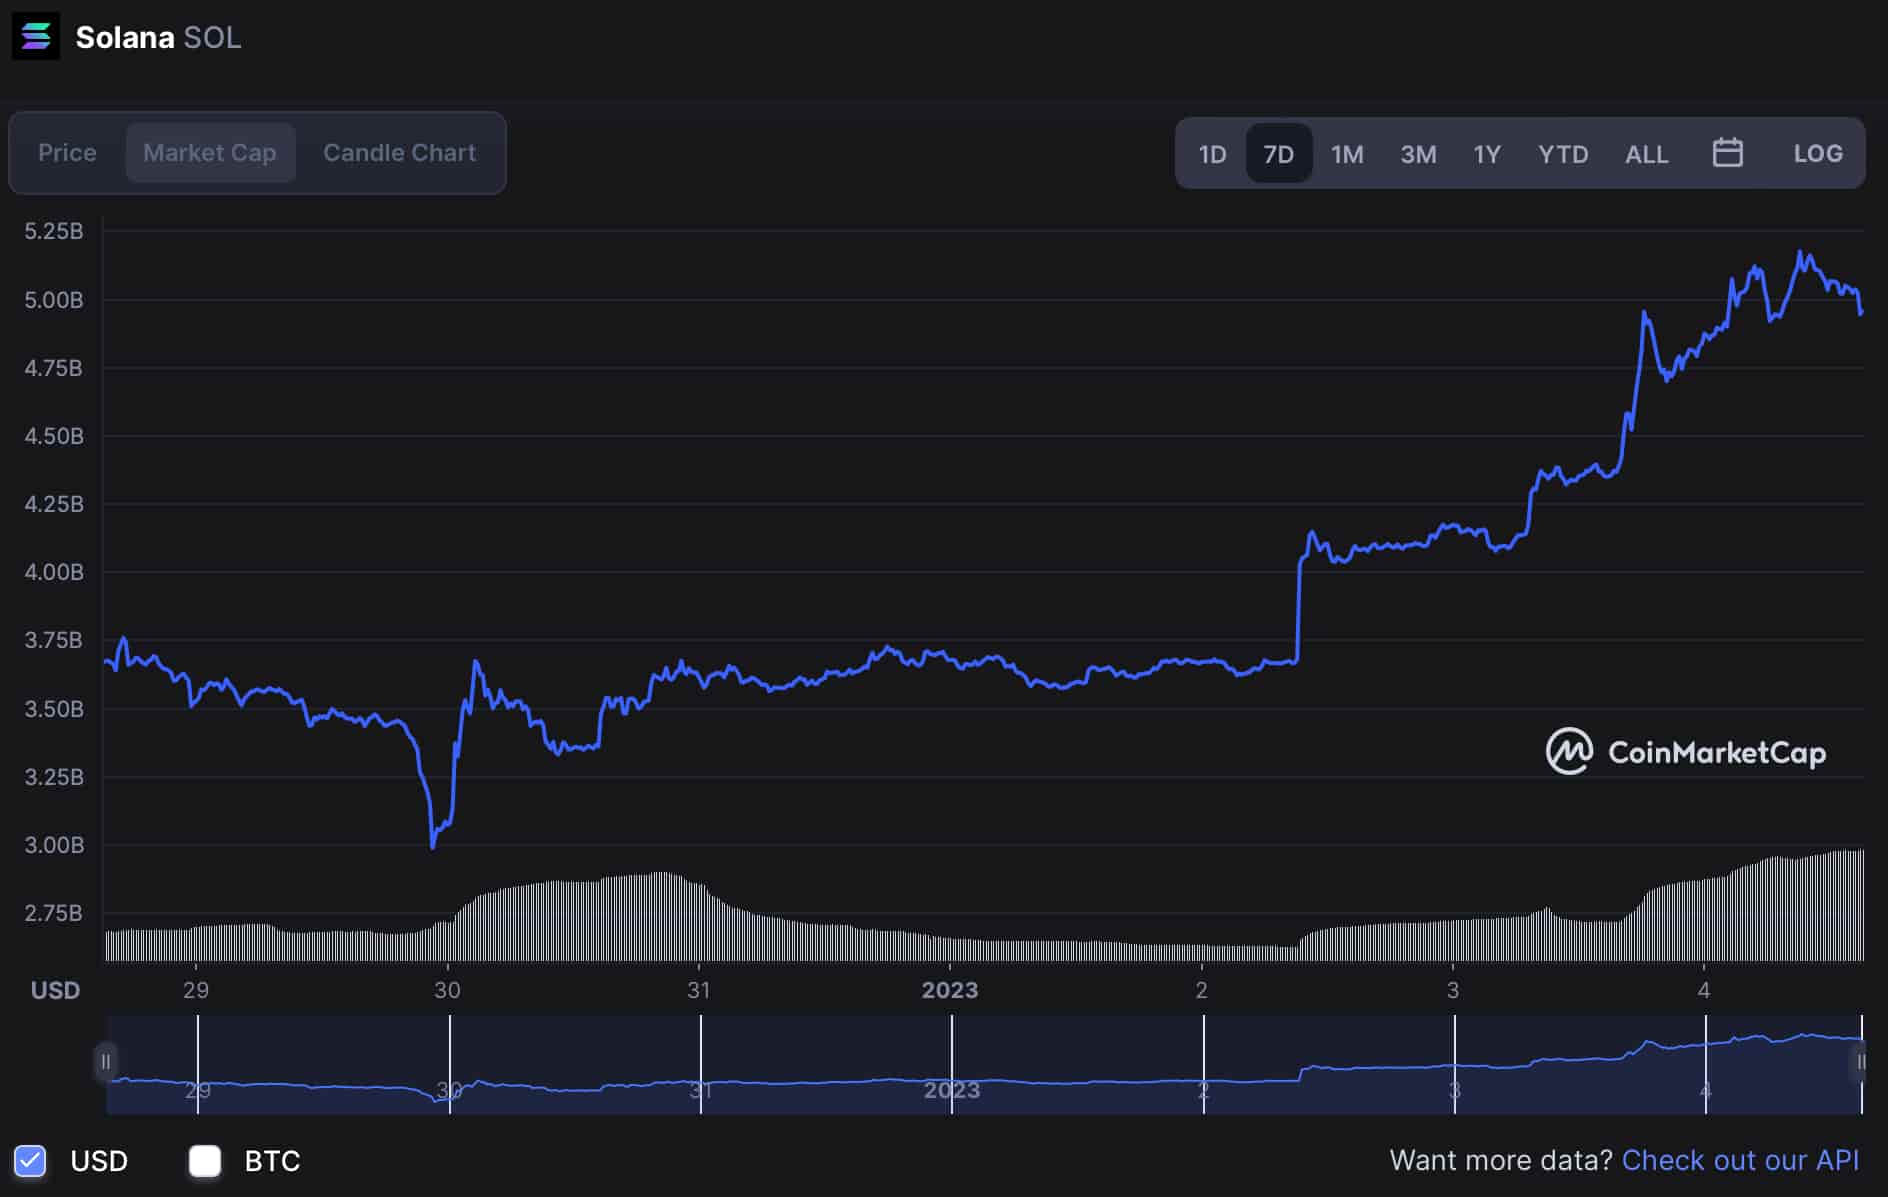Select the Market Cap view
Image resolution: width=1888 pixels, height=1197 pixels.
pyautogui.click(x=210, y=153)
